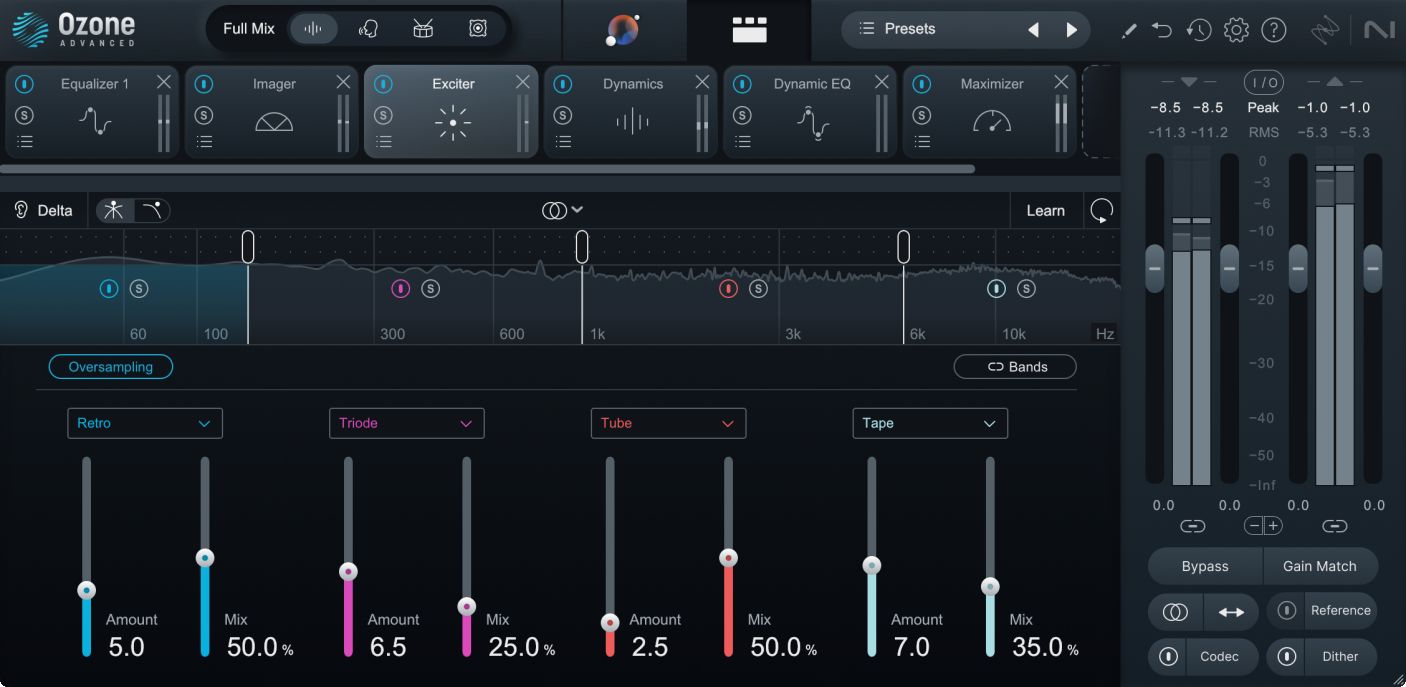
Task: Select the Maximizer module tab
Action: pyautogui.click(x=989, y=112)
